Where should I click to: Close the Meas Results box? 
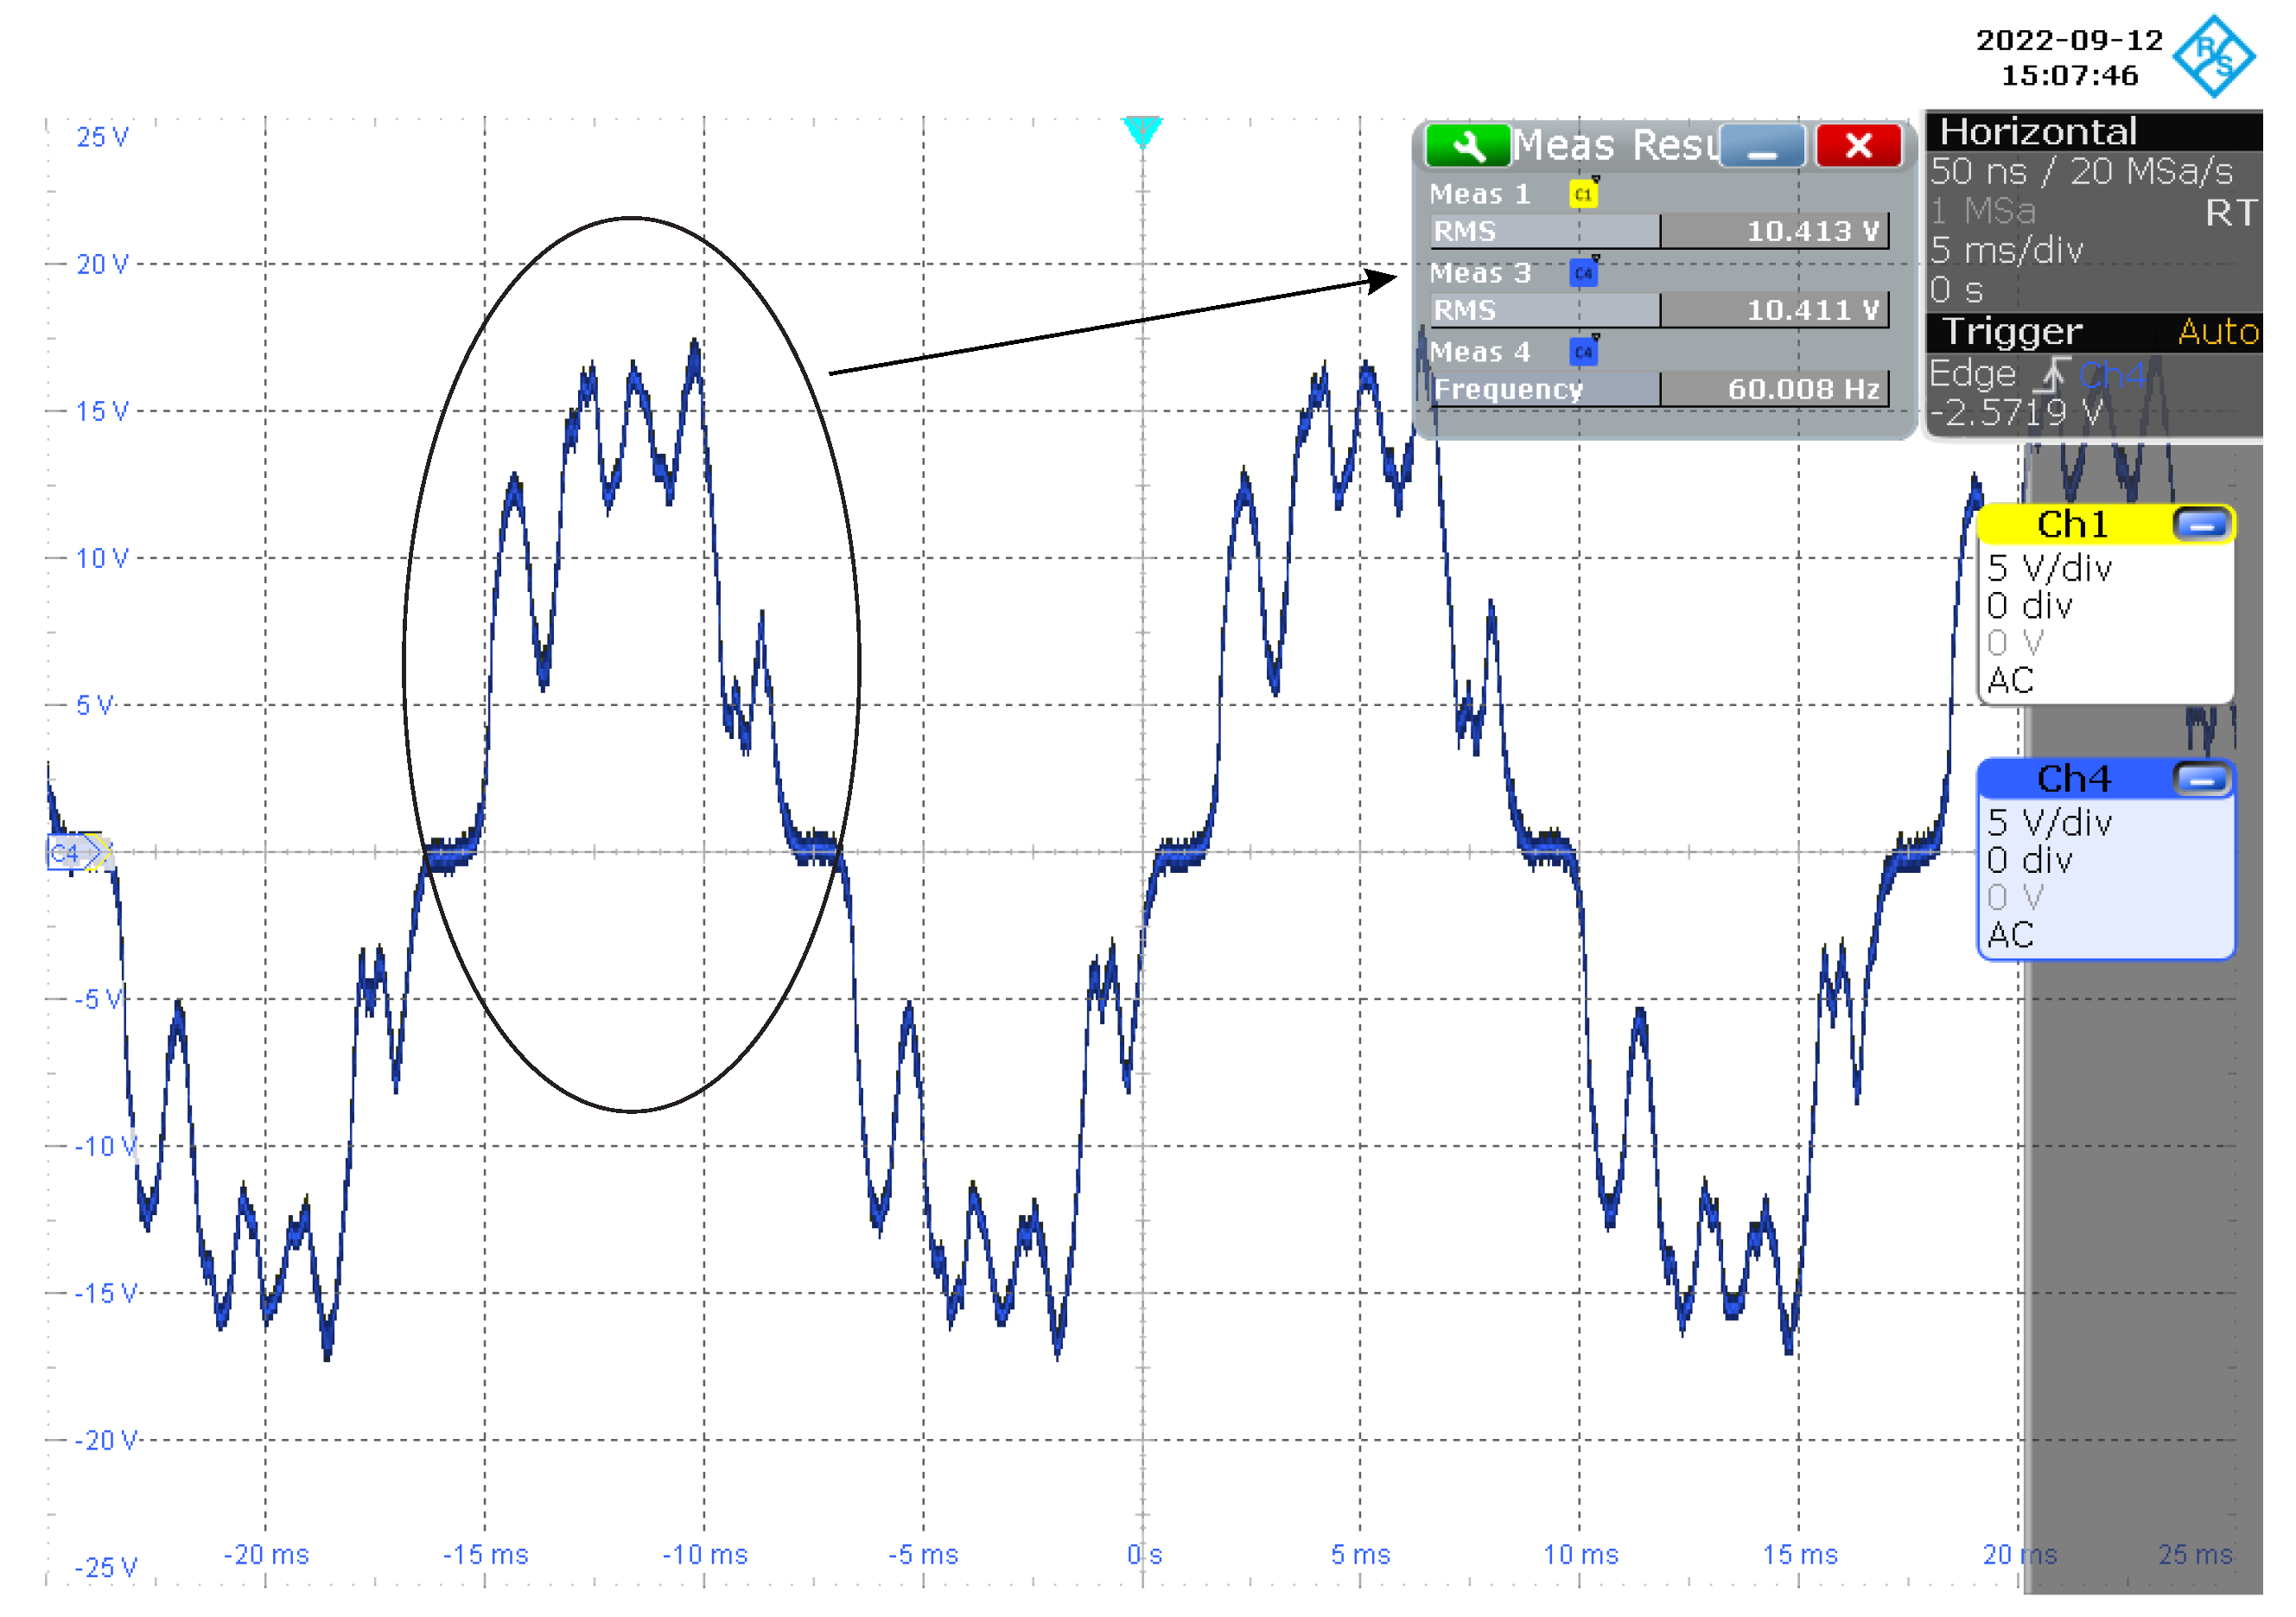click(1859, 146)
